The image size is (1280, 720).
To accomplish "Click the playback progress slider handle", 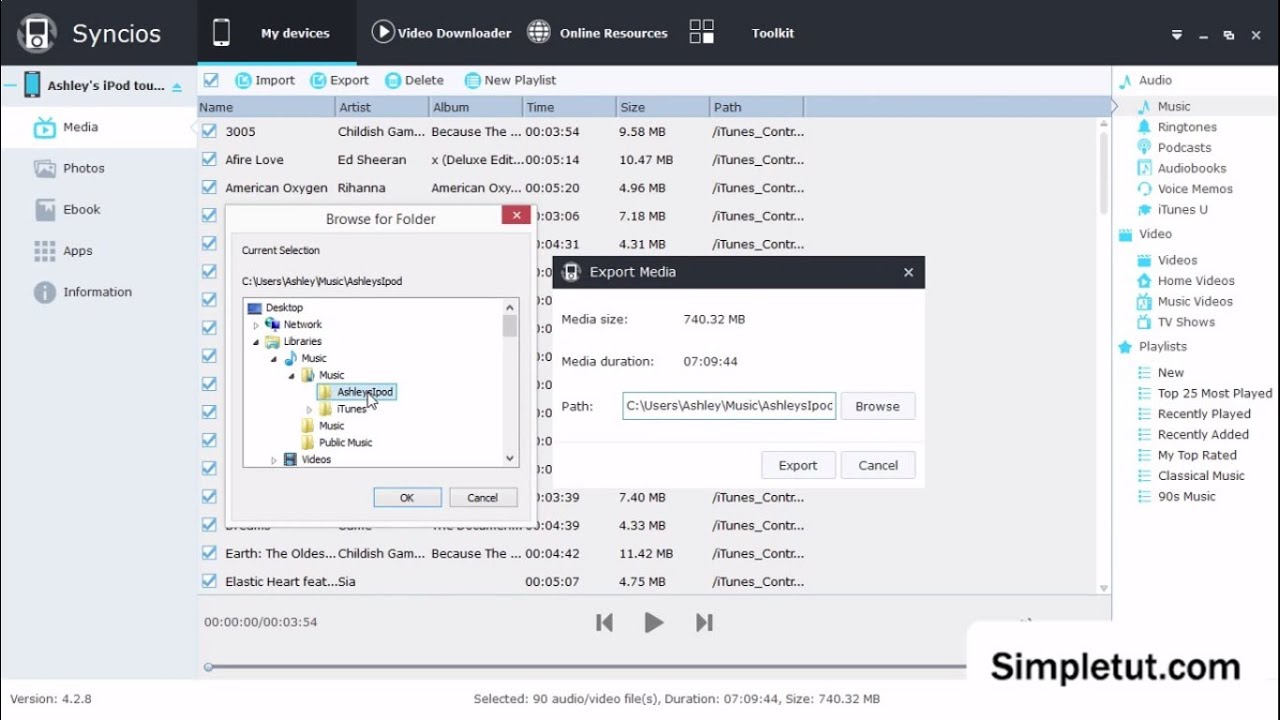I will (x=208, y=667).
